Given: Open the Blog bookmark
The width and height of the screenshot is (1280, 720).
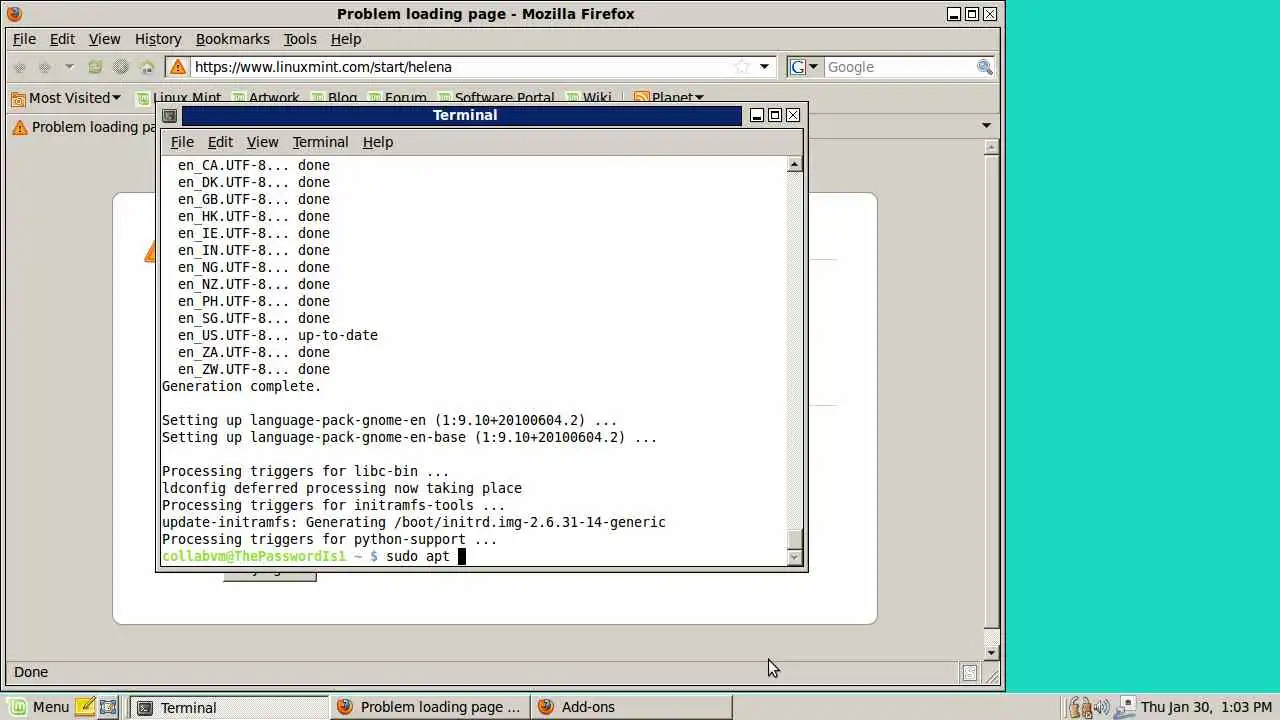Looking at the screenshot, I should [x=334, y=98].
